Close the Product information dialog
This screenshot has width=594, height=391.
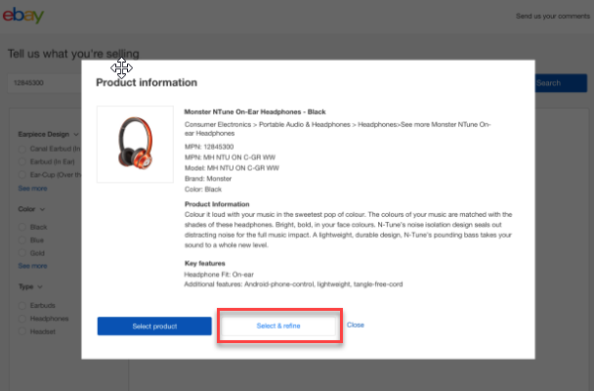click(x=355, y=325)
